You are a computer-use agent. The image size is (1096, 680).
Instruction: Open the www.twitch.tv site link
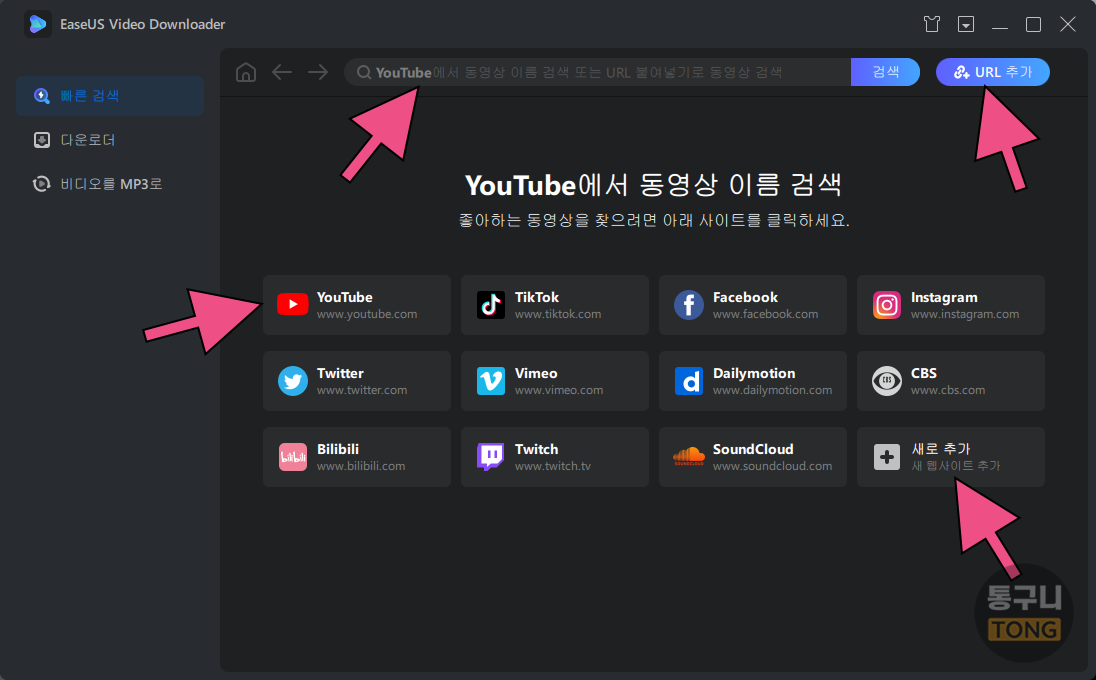coord(553,466)
